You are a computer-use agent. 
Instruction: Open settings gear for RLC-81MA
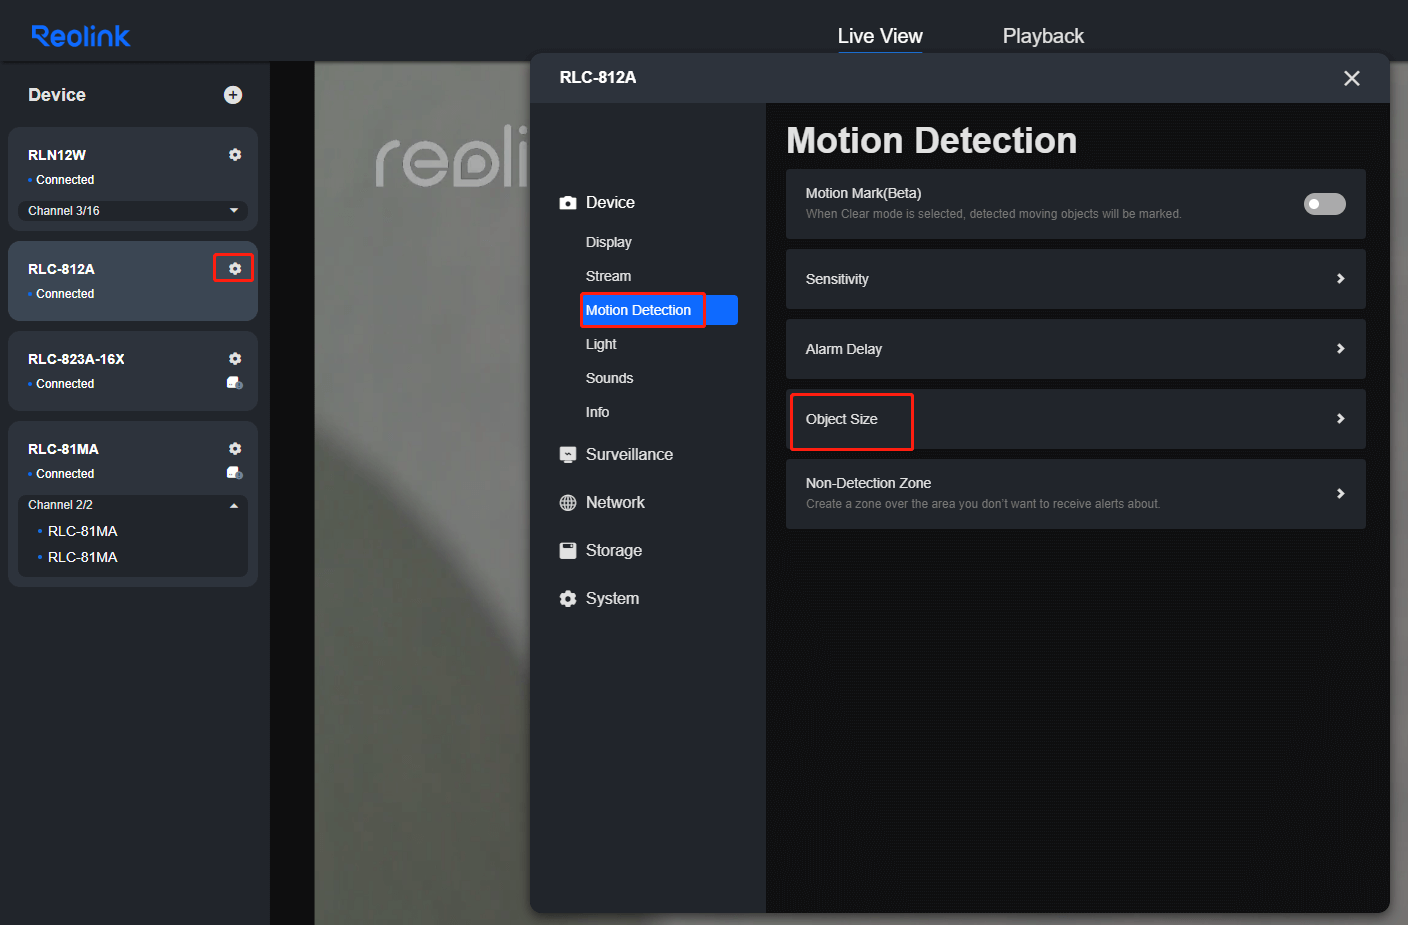click(x=235, y=449)
